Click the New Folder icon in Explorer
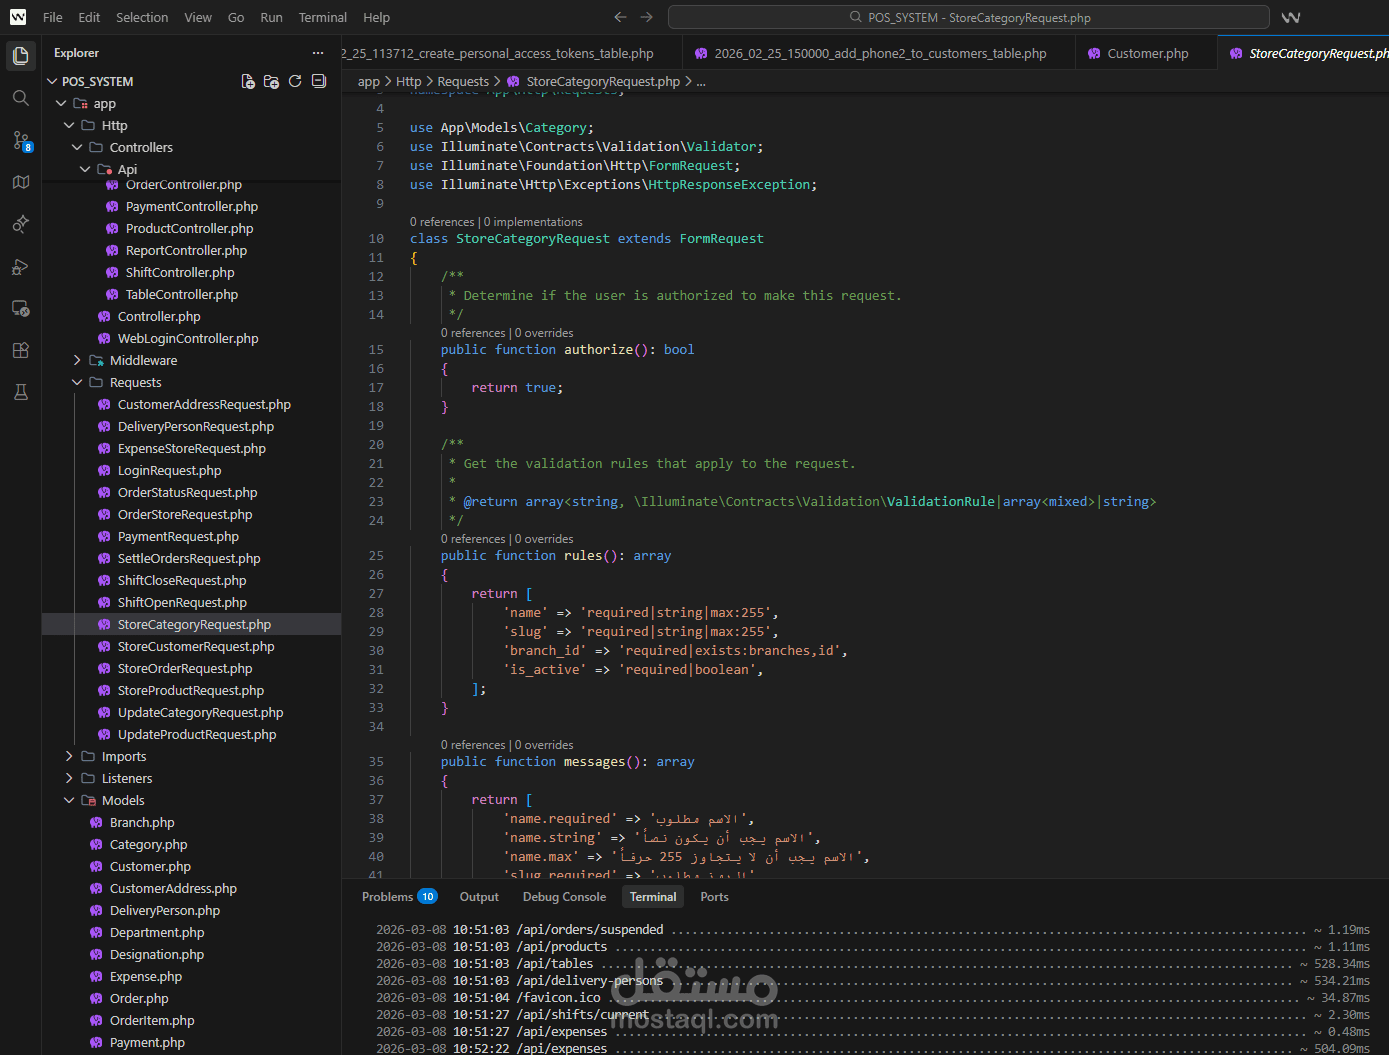1389x1055 pixels. coord(271,81)
